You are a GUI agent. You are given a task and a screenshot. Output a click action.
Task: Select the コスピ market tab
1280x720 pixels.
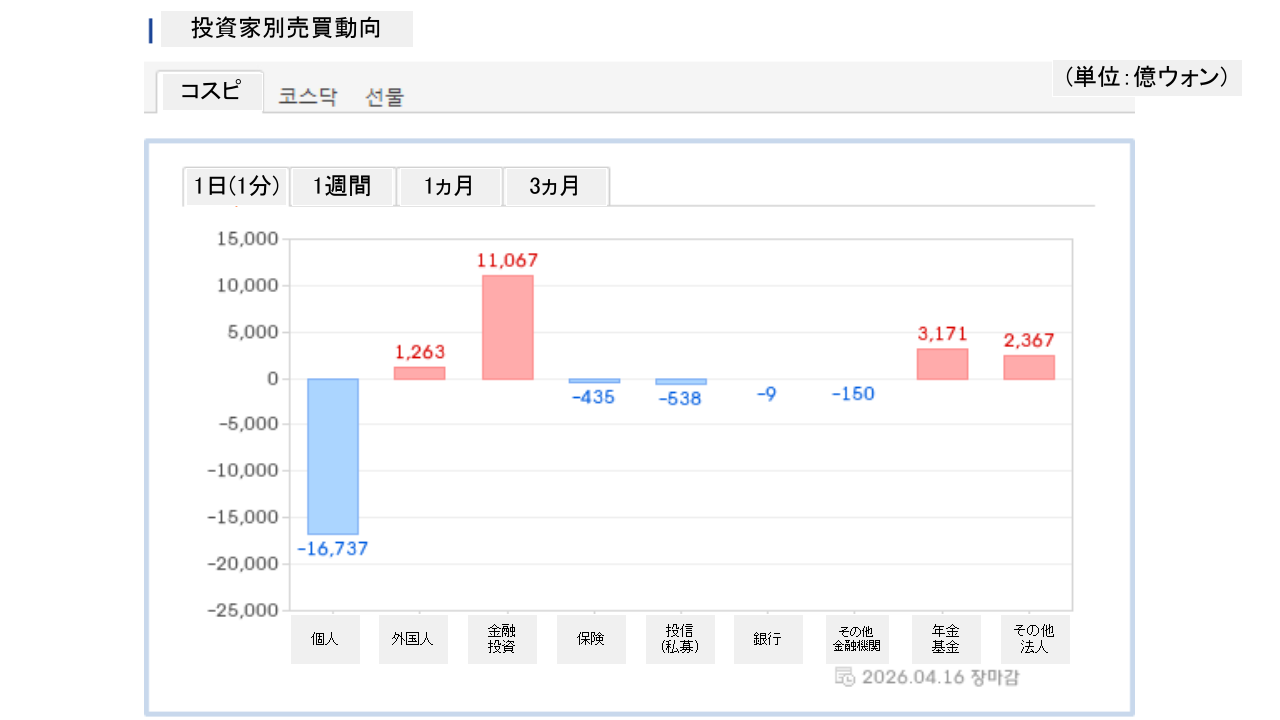click(x=210, y=92)
